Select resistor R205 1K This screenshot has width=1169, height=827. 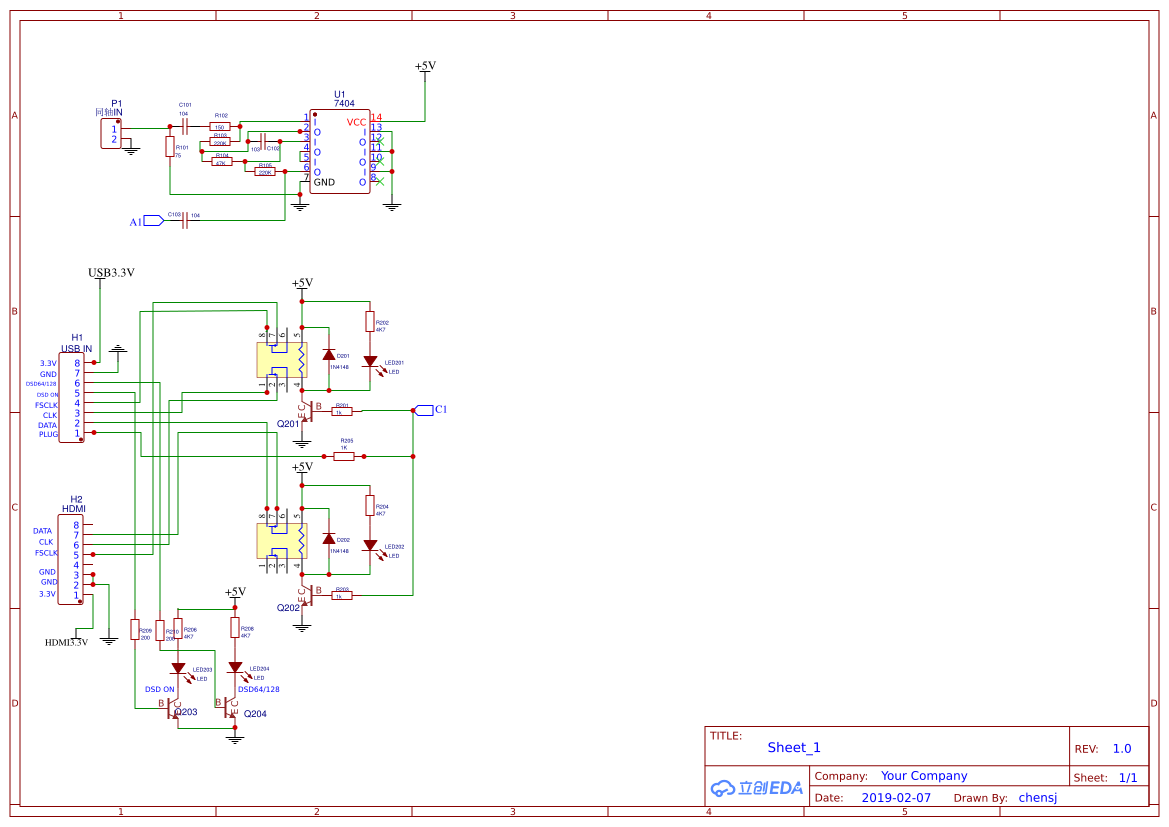coord(343,456)
